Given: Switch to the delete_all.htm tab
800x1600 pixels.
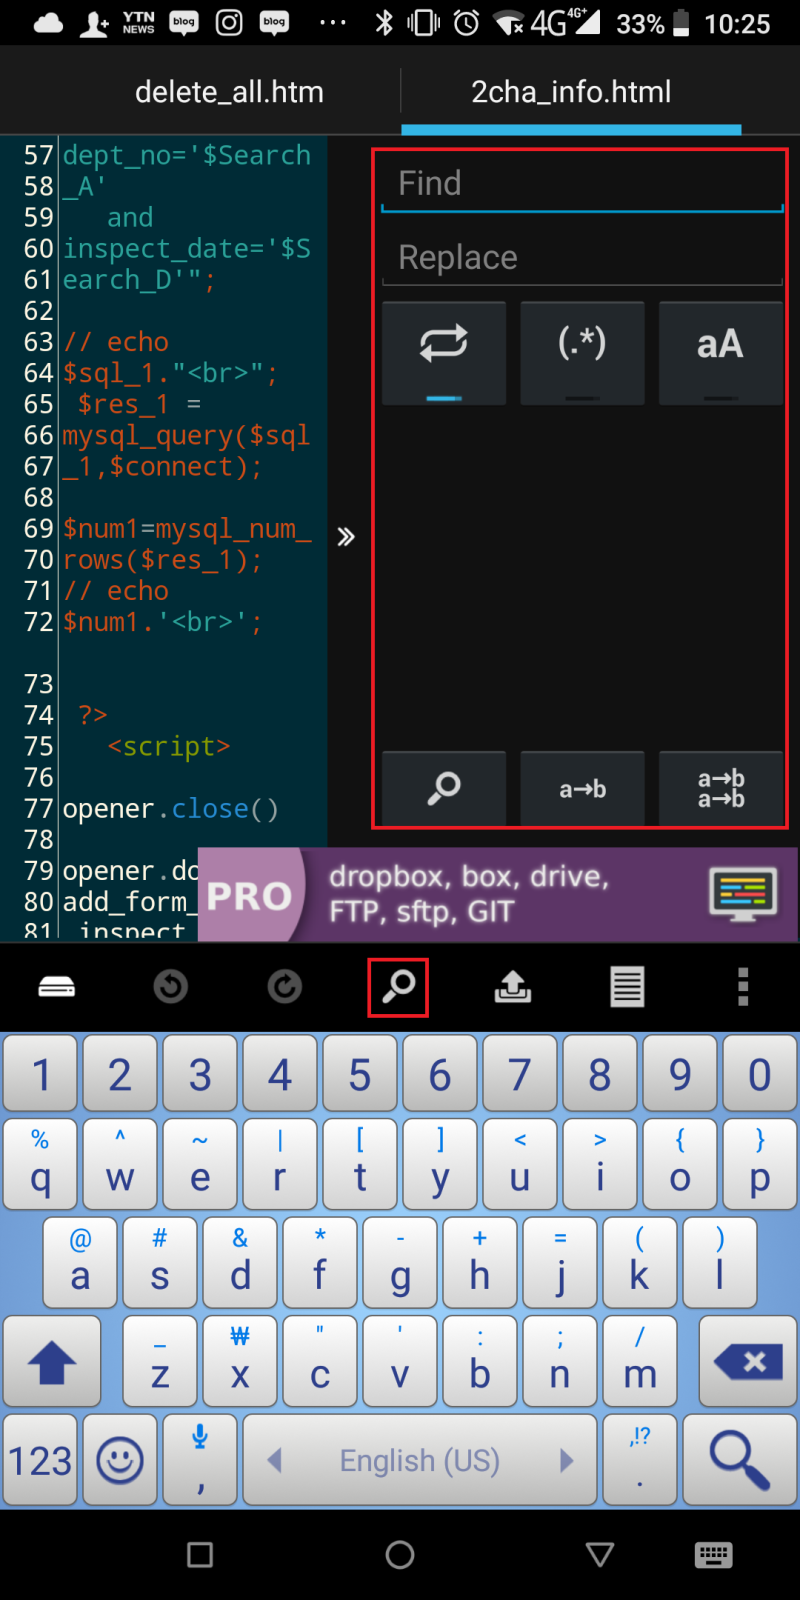Looking at the screenshot, I should pos(229,92).
